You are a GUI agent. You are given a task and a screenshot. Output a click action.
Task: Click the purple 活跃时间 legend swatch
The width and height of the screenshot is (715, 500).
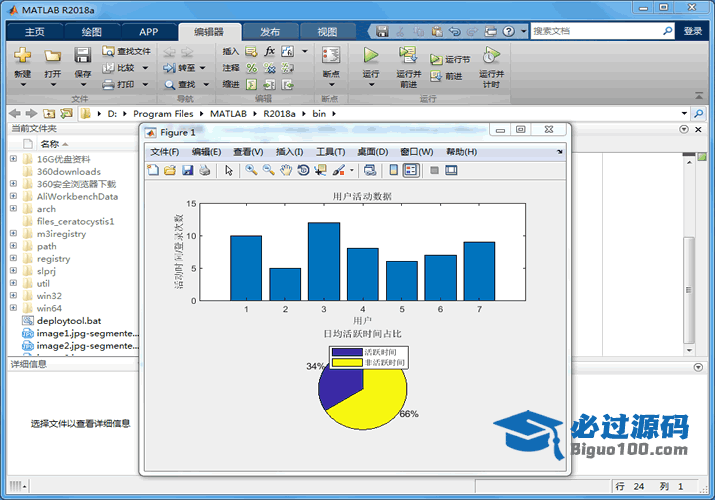coord(347,352)
